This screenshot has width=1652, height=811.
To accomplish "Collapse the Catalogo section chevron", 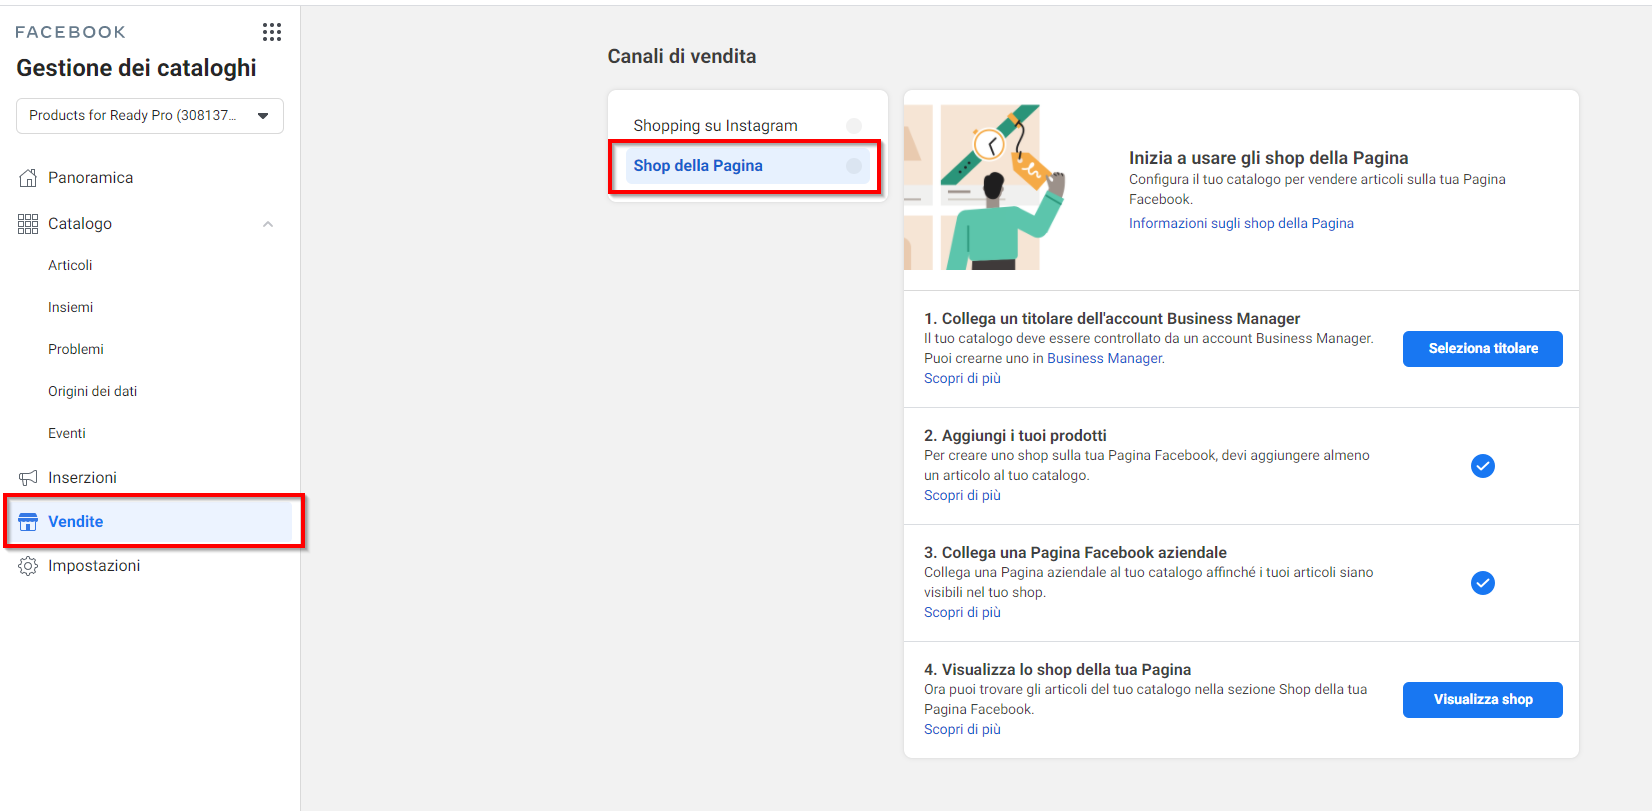I will tap(268, 224).
